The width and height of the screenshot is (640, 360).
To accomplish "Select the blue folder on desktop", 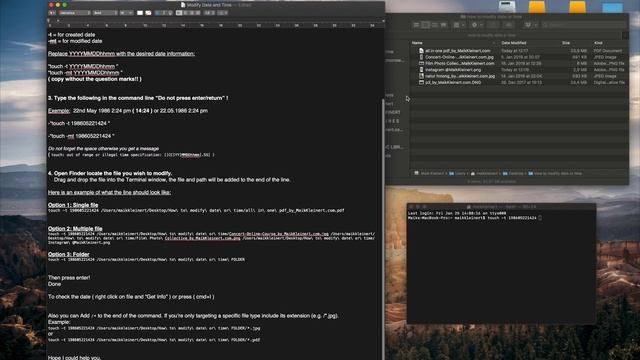I will 613,7.
